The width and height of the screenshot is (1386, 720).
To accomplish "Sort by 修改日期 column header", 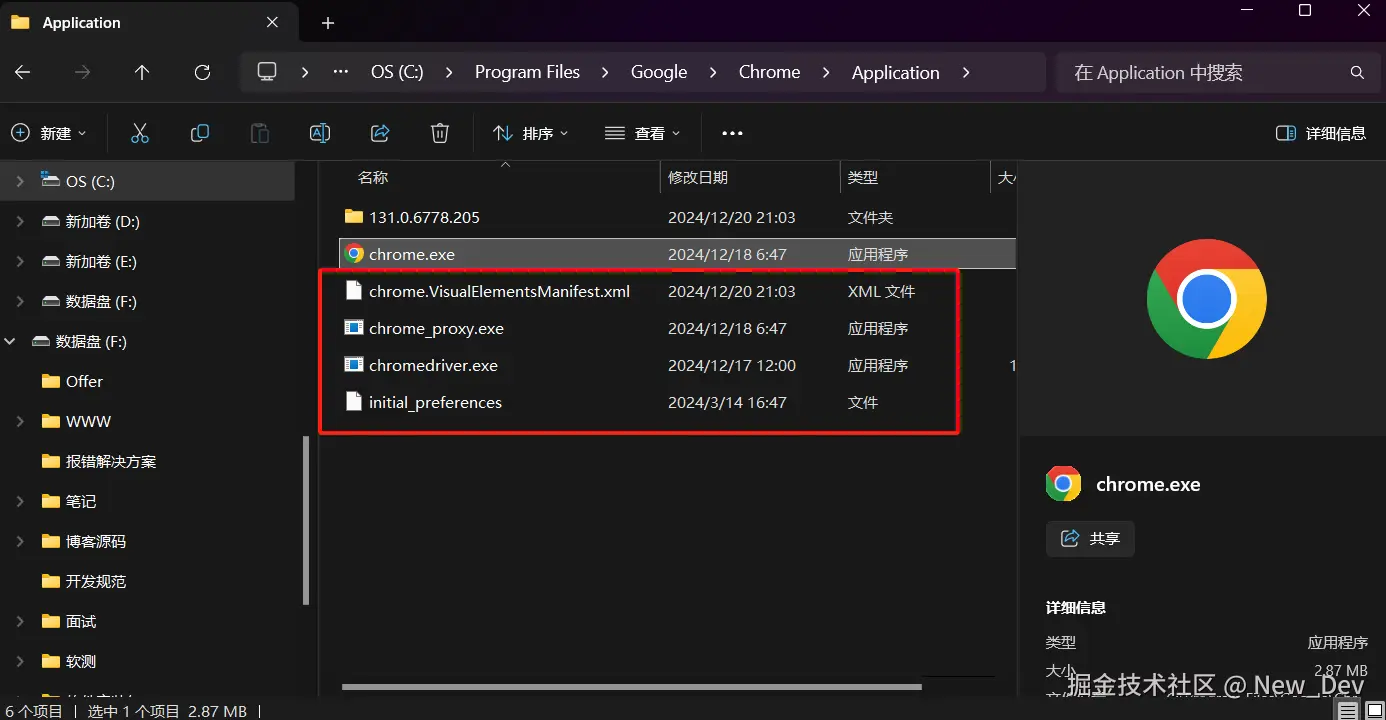I will click(698, 177).
